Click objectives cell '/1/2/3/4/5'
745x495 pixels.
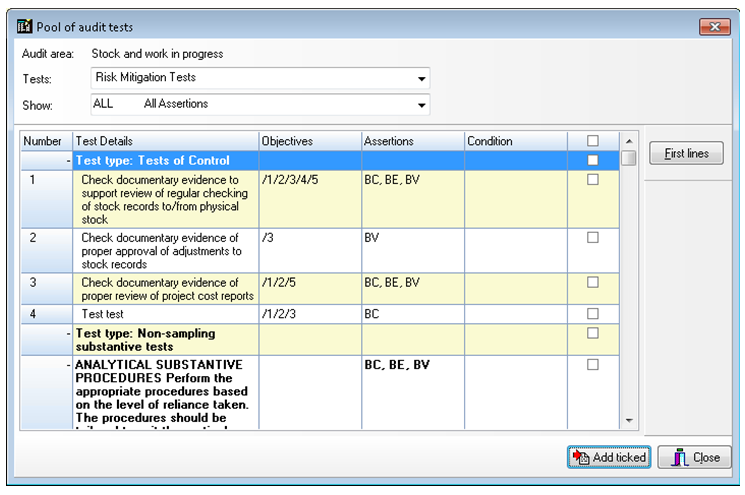(x=310, y=200)
